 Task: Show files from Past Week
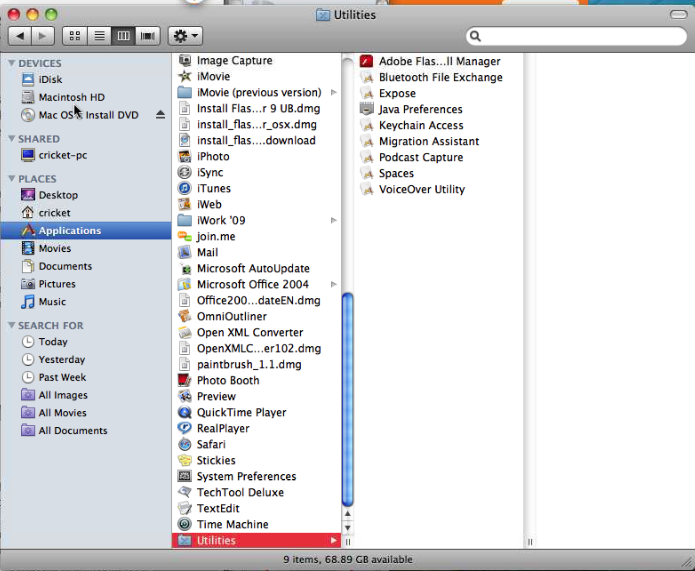point(86,377)
